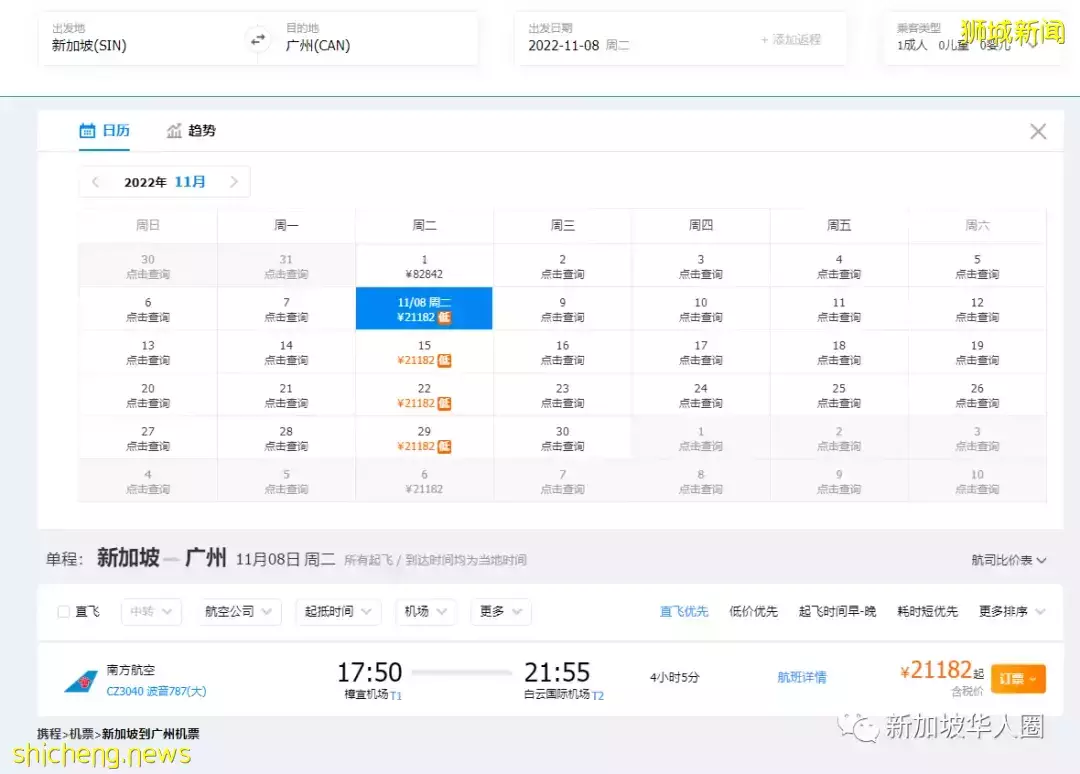This screenshot has width=1080, height=774.
Task: Select November 15 on the calendar
Action: 423,351
